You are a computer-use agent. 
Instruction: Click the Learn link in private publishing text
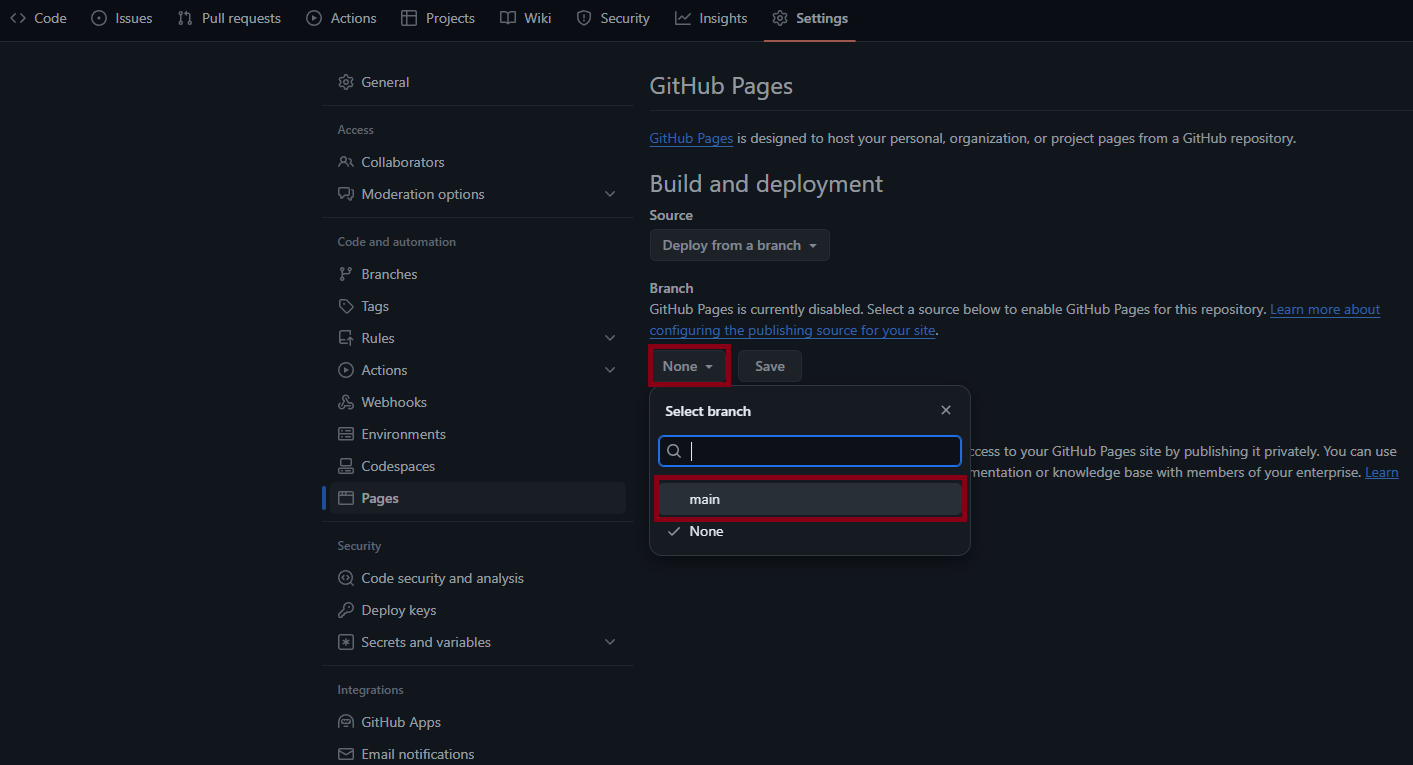1382,472
